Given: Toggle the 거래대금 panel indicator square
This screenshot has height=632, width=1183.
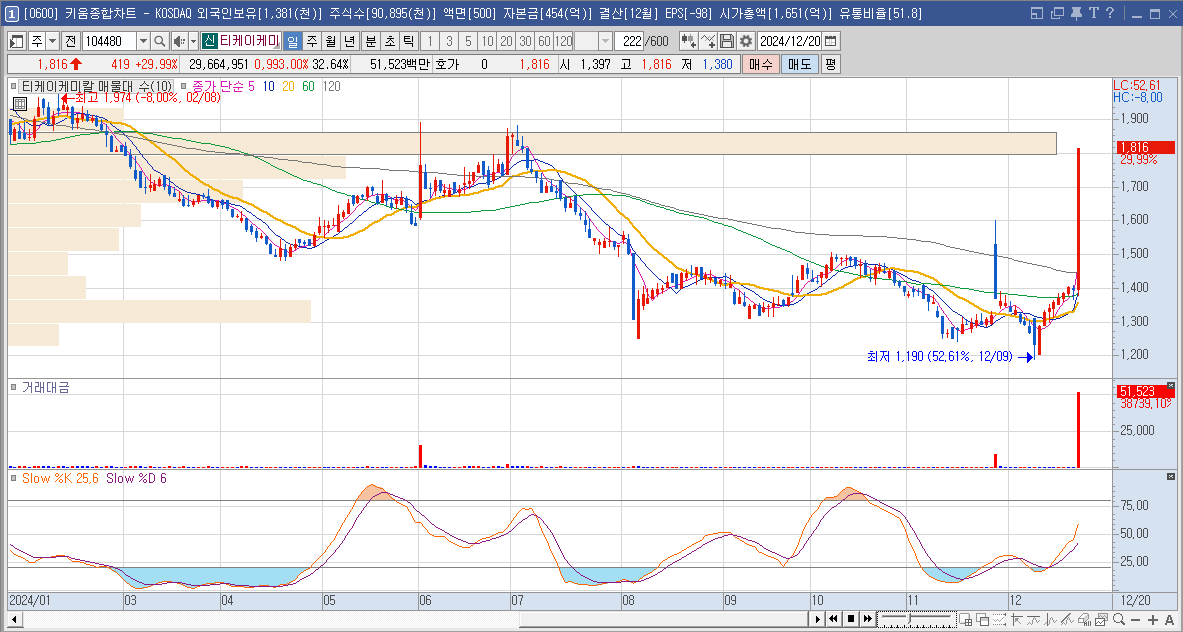Looking at the screenshot, I should [x=14, y=387].
